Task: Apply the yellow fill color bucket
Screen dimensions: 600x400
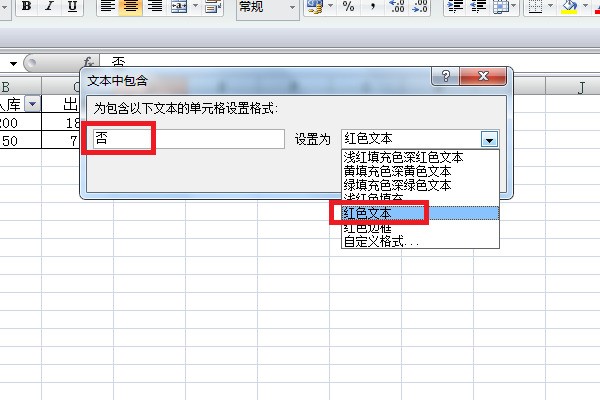Action: point(569,6)
